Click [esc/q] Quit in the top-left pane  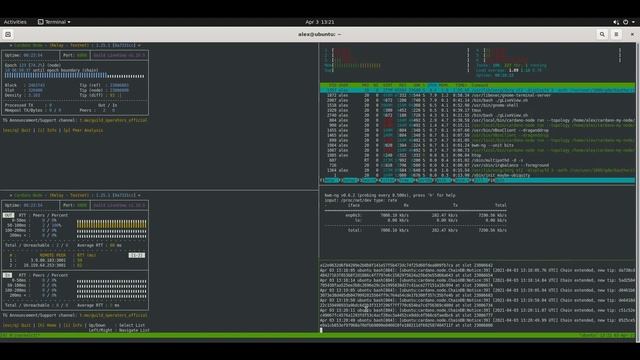coord(17,130)
